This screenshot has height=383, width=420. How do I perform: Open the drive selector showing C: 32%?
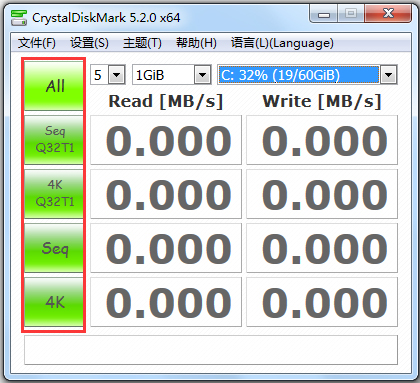click(307, 75)
